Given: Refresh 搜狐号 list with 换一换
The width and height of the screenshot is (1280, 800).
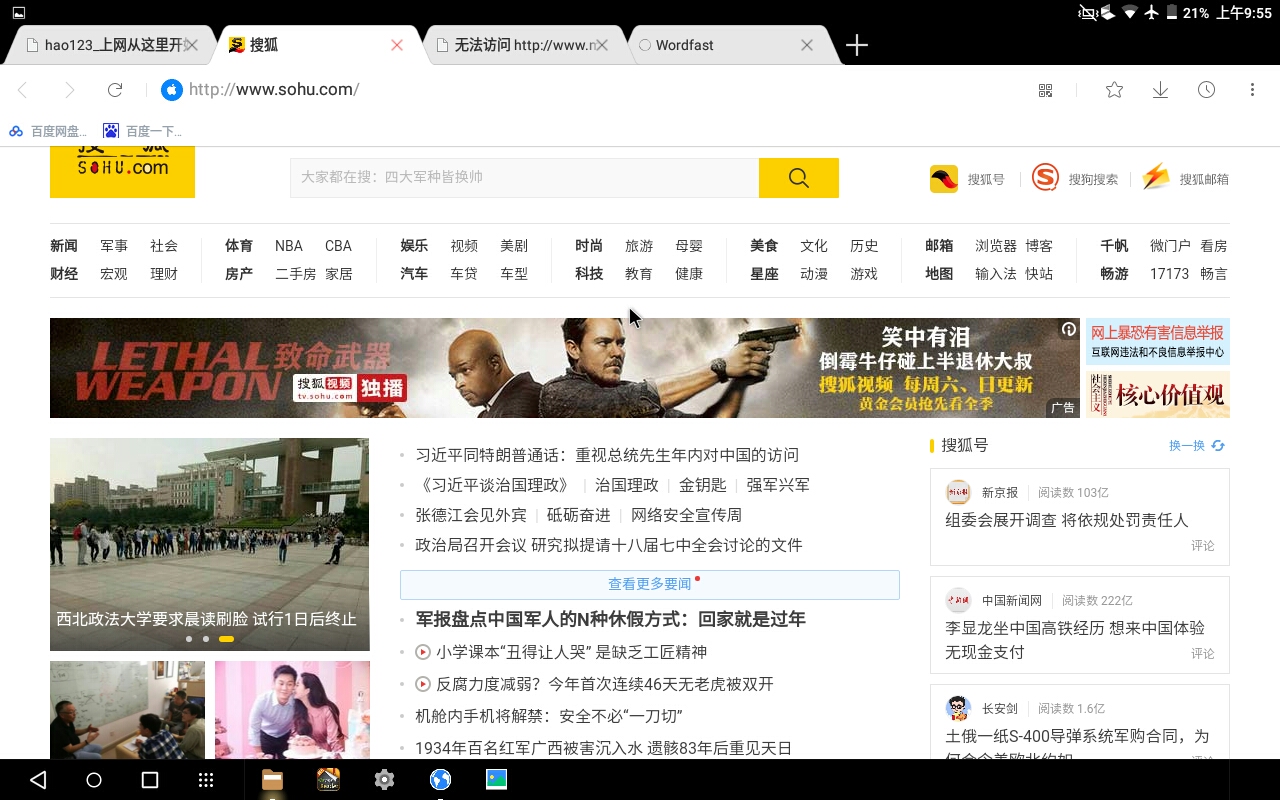Looking at the screenshot, I should [1197, 446].
